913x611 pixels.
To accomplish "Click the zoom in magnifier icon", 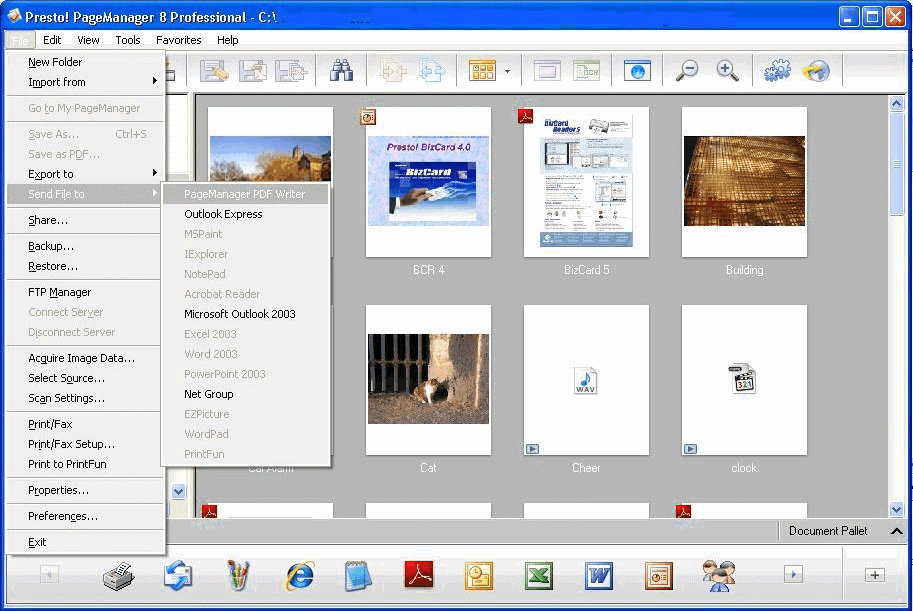I will coord(727,71).
